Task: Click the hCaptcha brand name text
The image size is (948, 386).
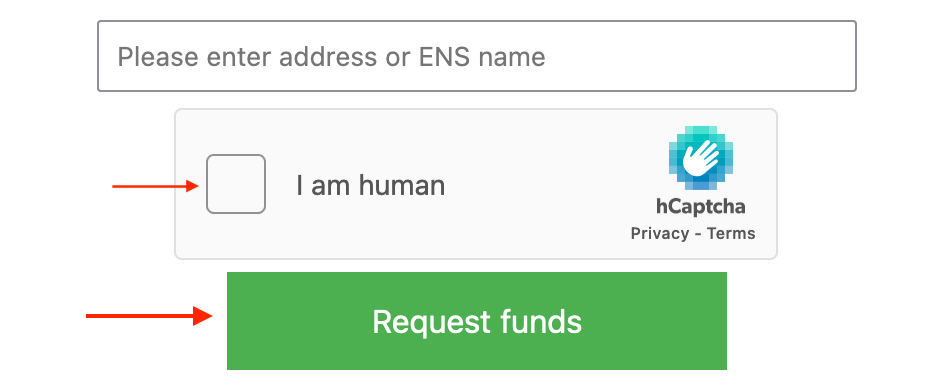Action: click(700, 207)
